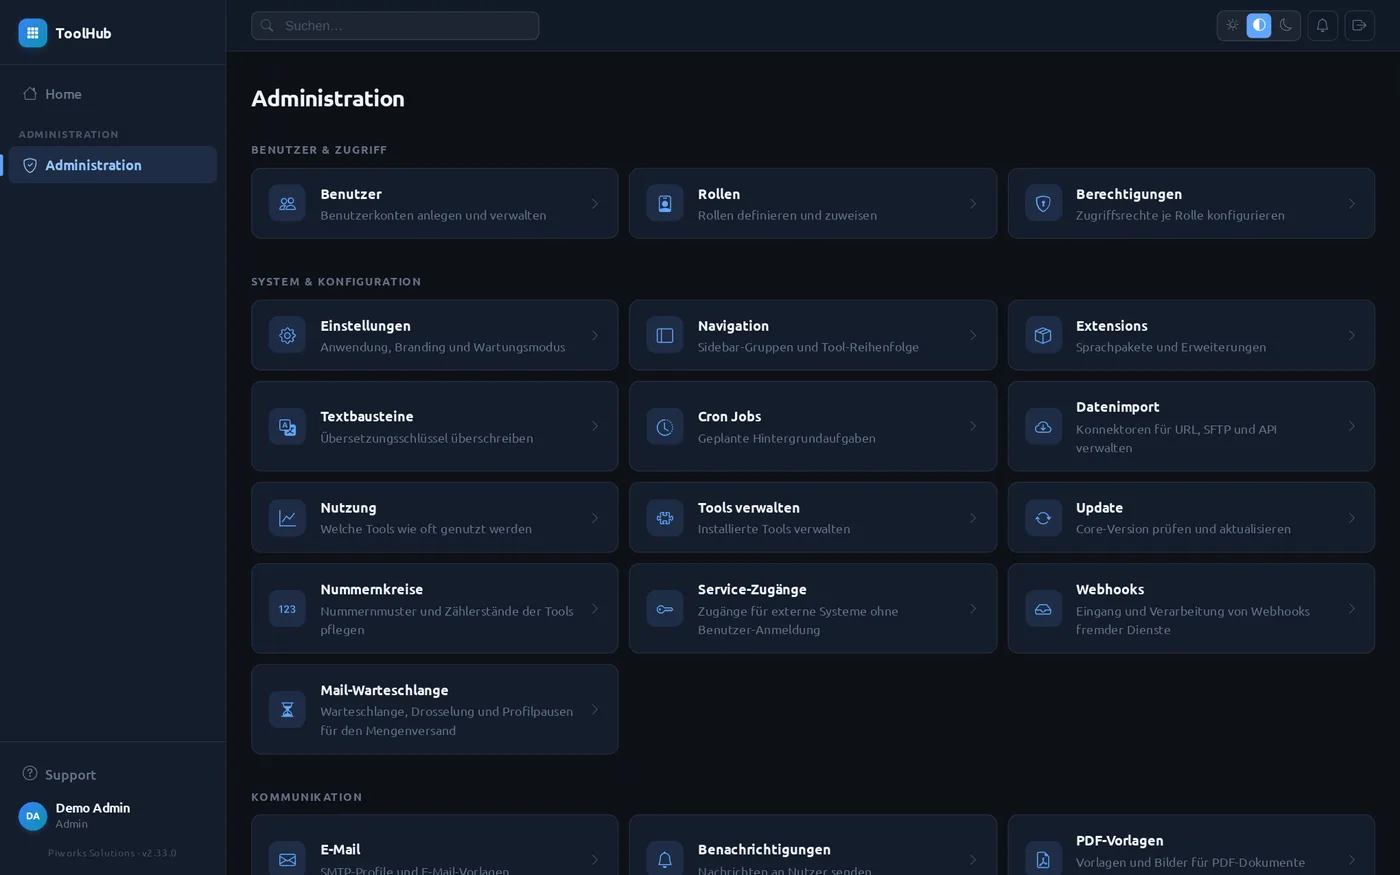Click the Mail-Warteschlange hourglass icon
Image resolution: width=1400 pixels, height=875 pixels.
[287, 710]
